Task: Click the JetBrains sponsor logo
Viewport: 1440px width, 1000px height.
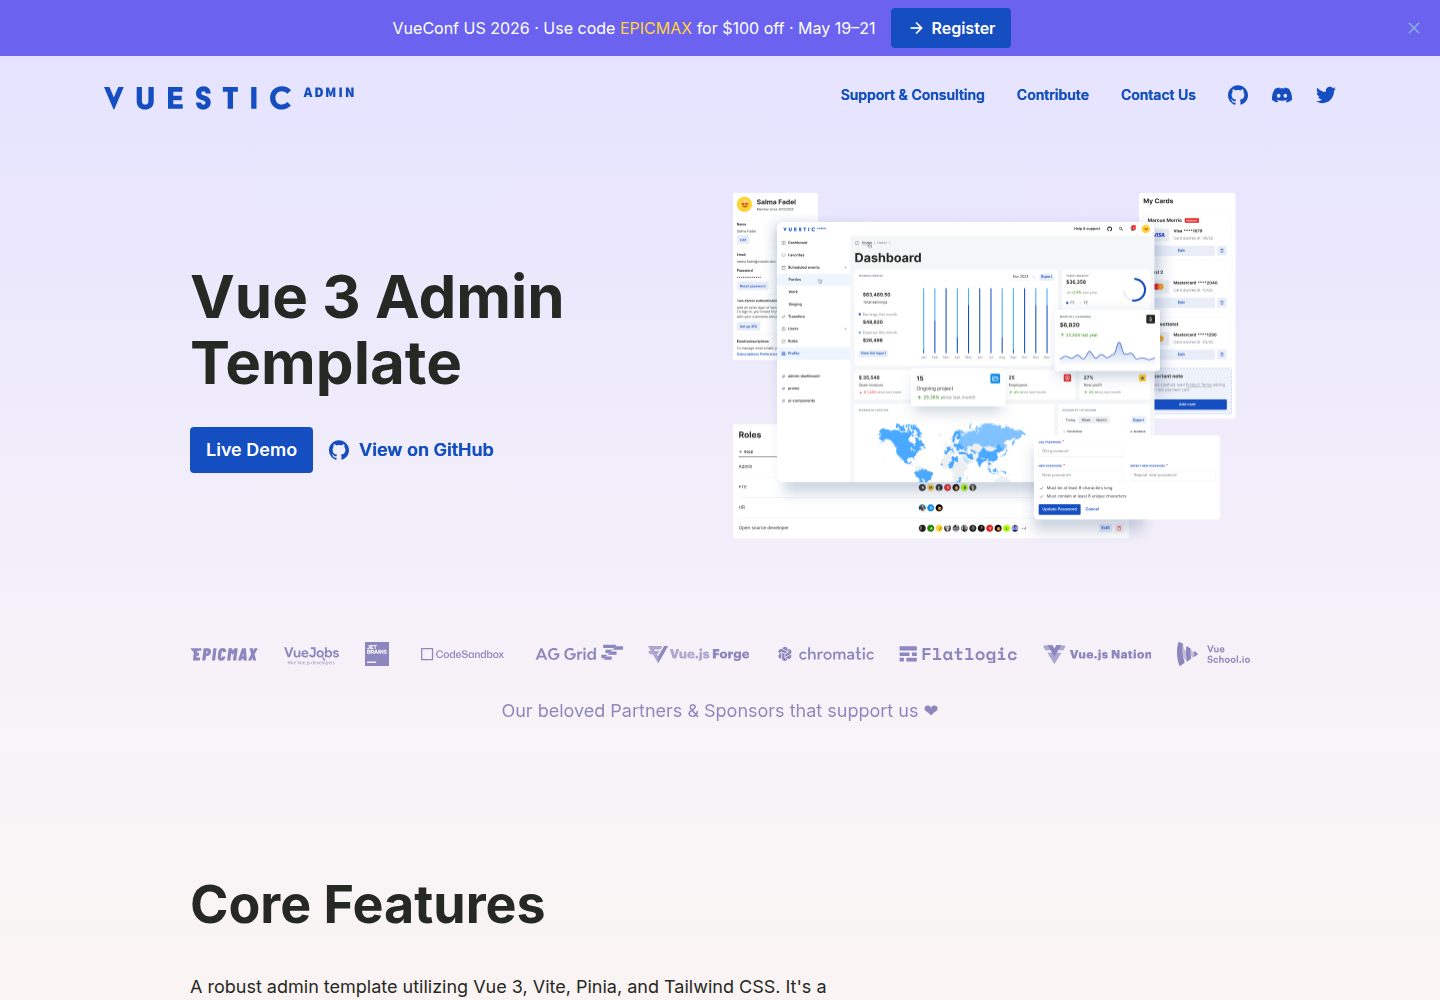Action: (x=377, y=654)
